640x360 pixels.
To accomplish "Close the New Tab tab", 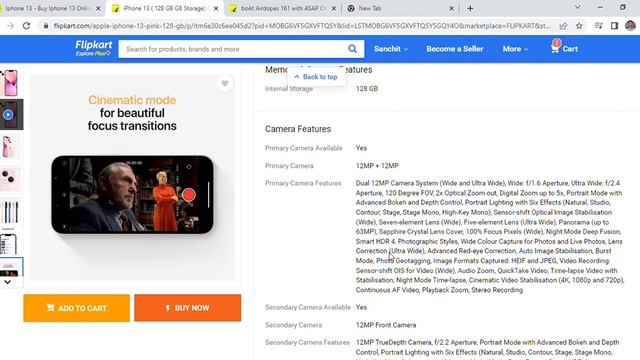I will point(451,8).
